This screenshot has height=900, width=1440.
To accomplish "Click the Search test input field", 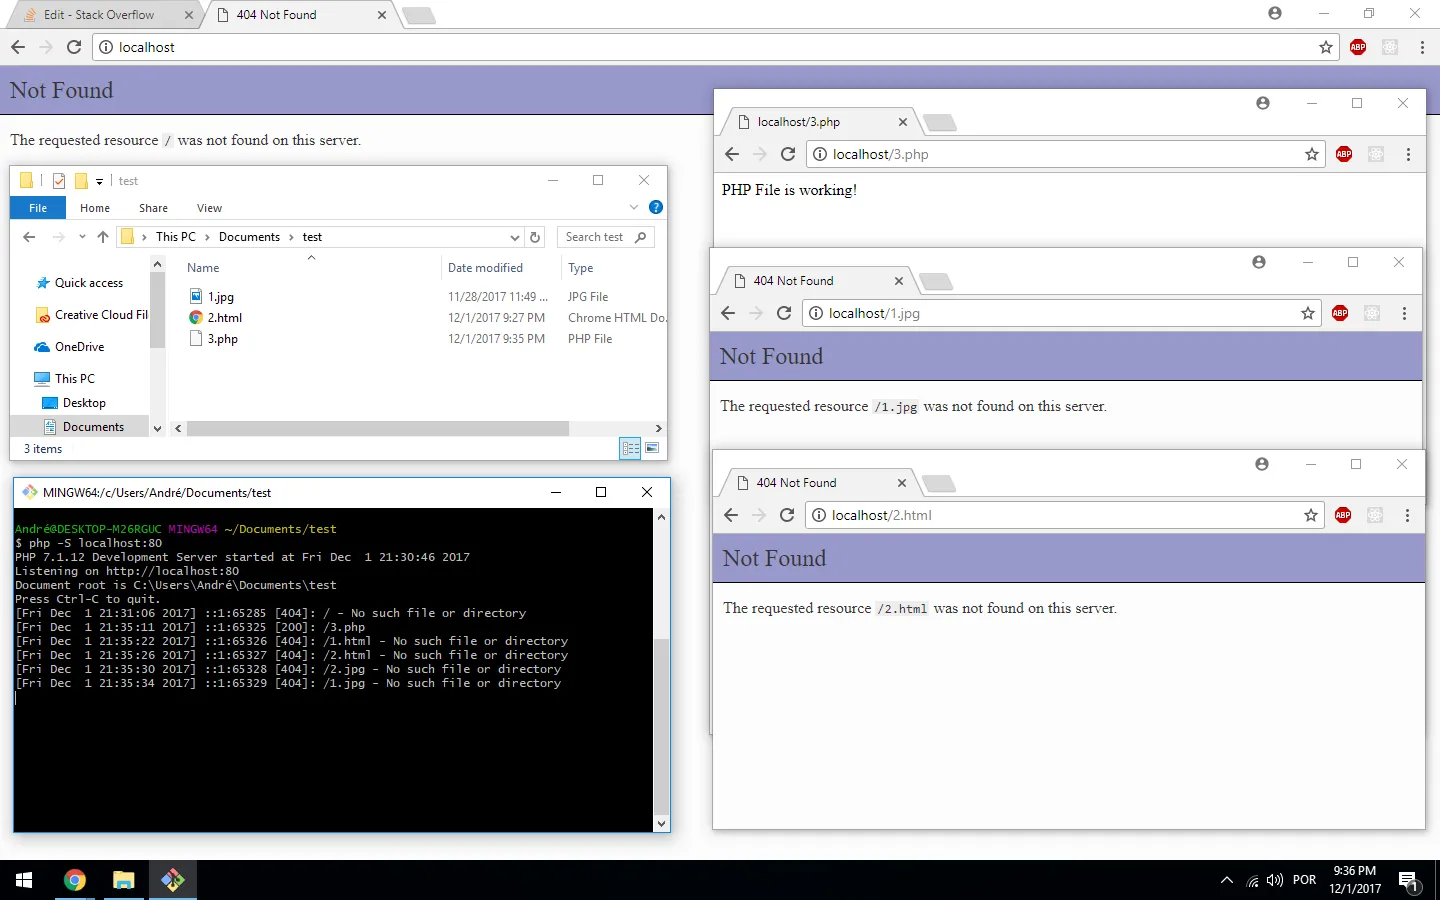I will pos(605,237).
